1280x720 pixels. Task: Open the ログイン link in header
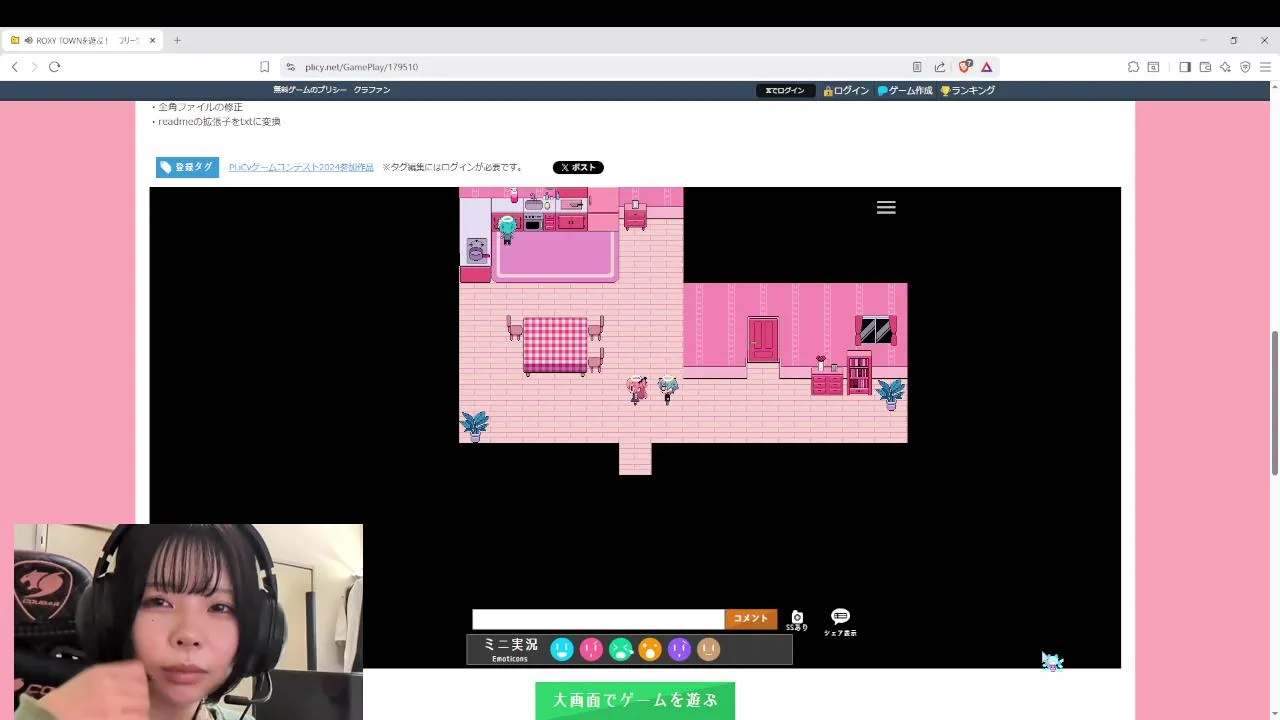coord(846,90)
